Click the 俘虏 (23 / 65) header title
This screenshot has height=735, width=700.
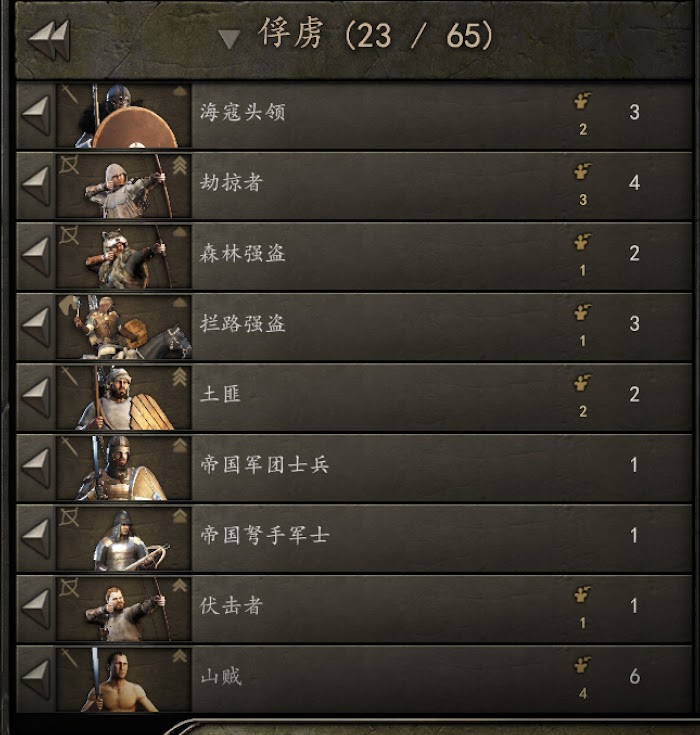tap(375, 35)
